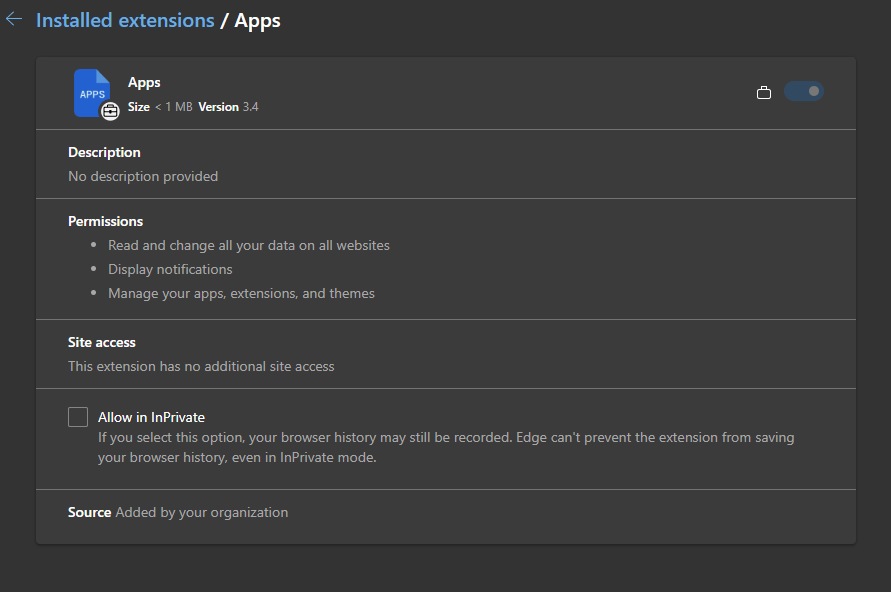Viewport: 891px width, 592px height.
Task: Click the blue Apps extension icon
Action: point(90,92)
